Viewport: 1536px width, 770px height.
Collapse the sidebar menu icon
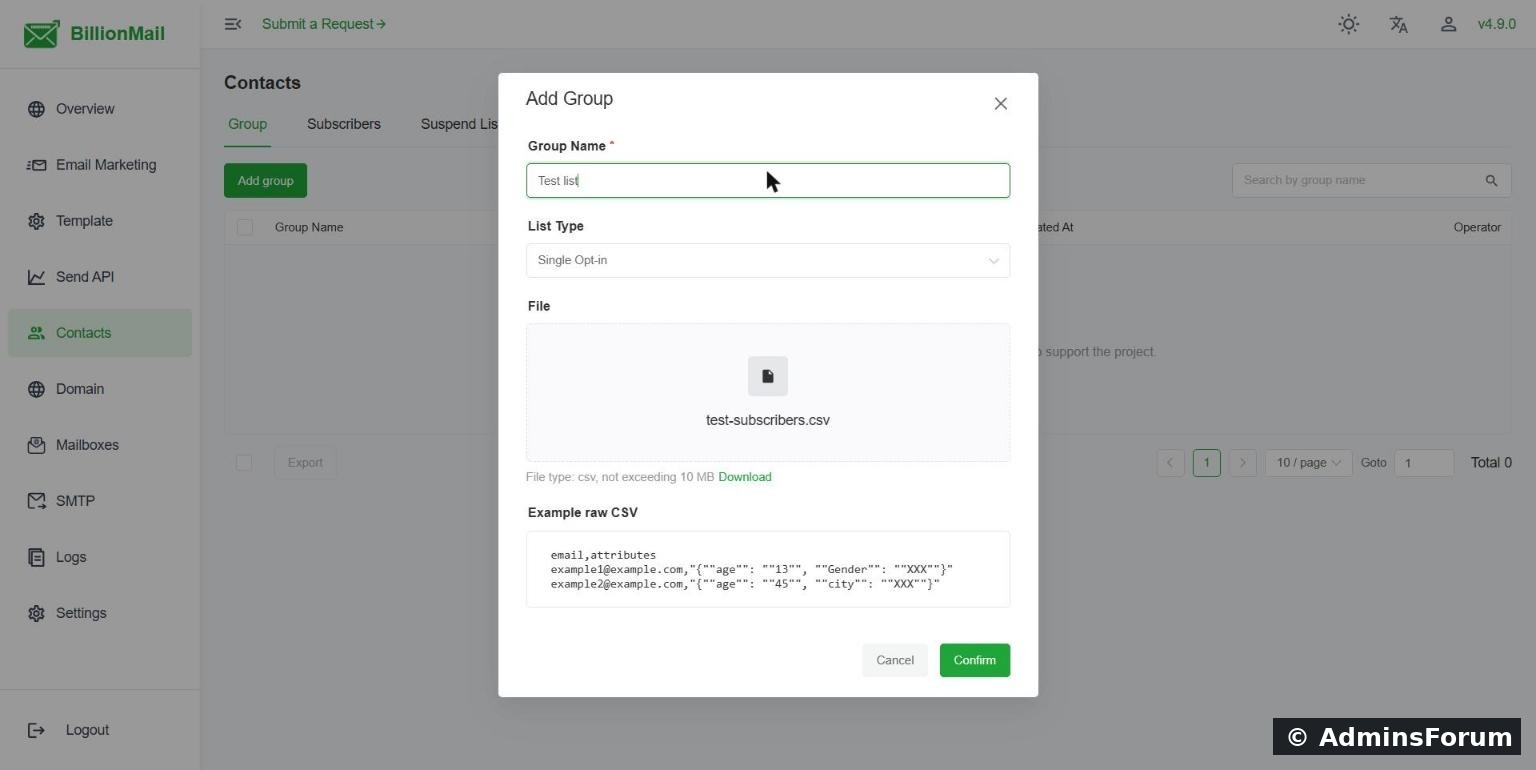click(x=233, y=24)
